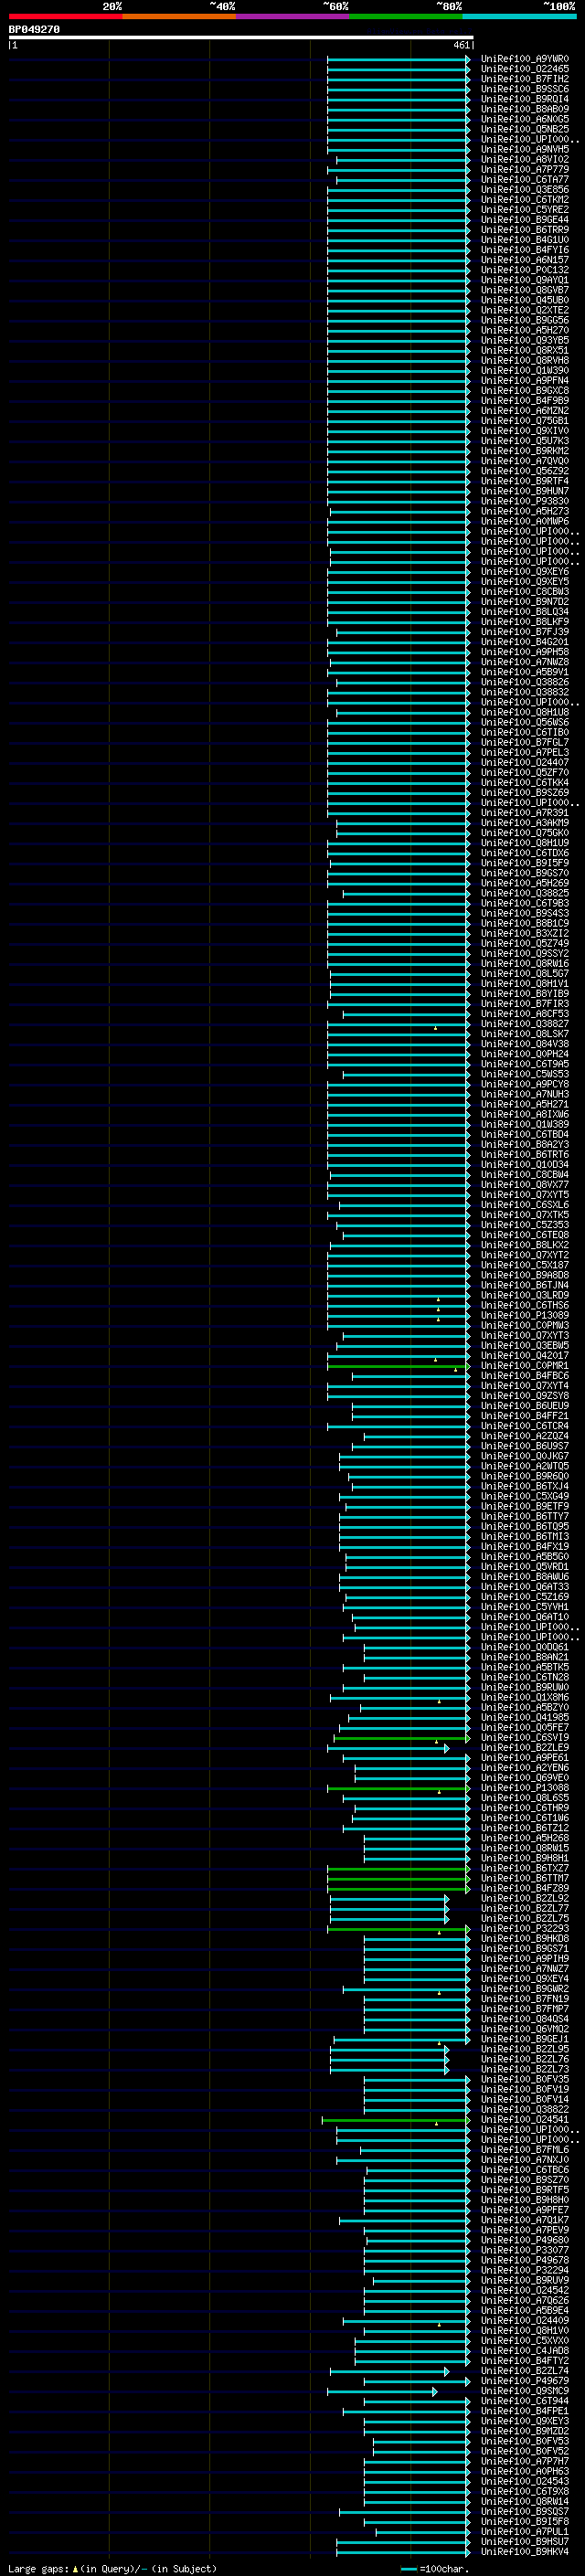Screen dimensions: 585x2576
Task: Select the UniRef100_Q9ZSY8 label
Action: (x=524, y=1396)
